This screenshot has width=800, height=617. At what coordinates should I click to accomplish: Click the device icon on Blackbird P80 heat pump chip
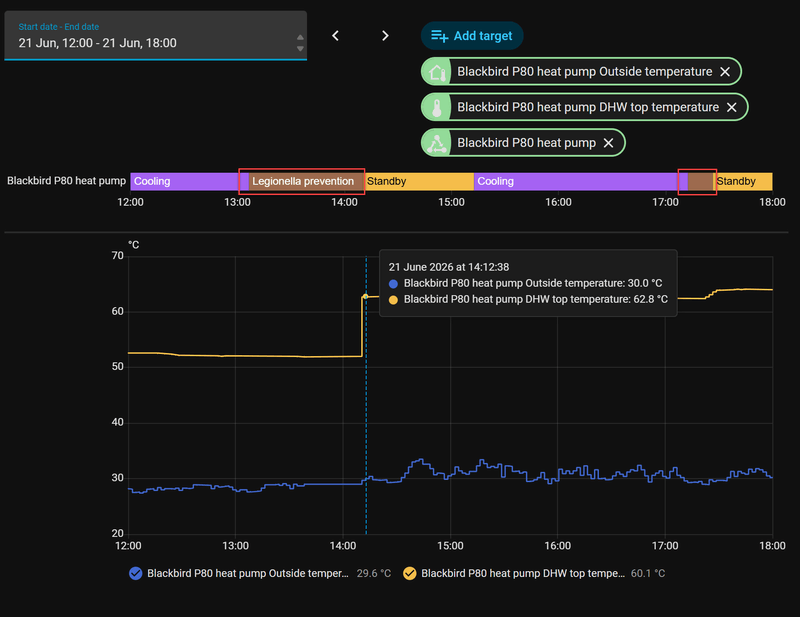(x=437, y=143)
